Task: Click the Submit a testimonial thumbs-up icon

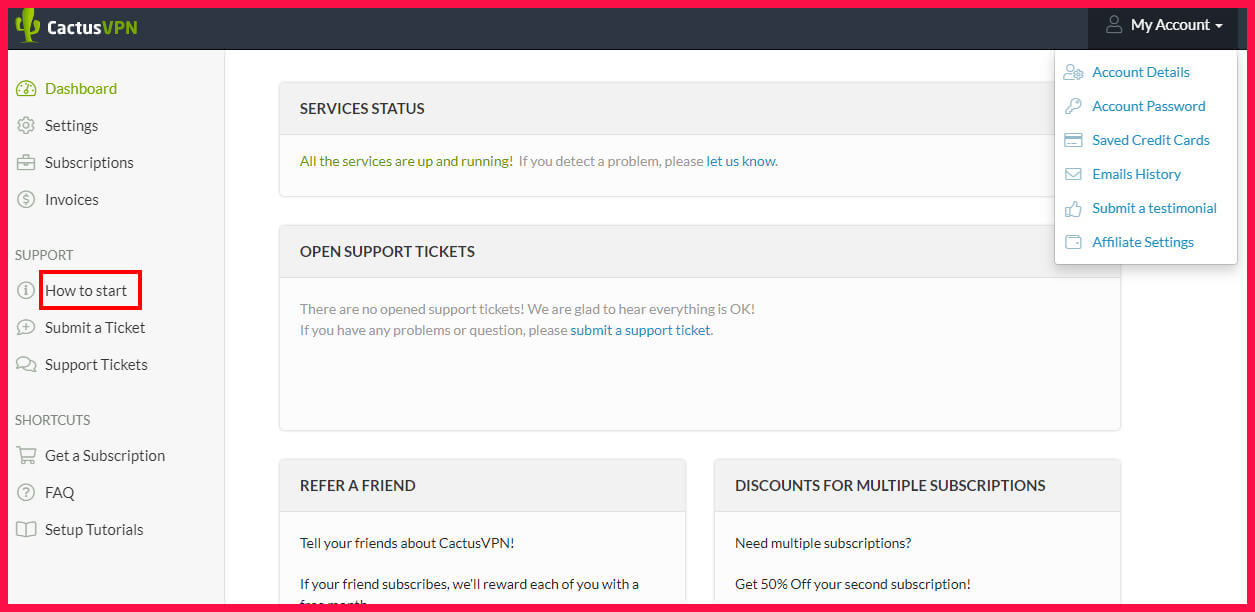Action: coord(1073,208)
